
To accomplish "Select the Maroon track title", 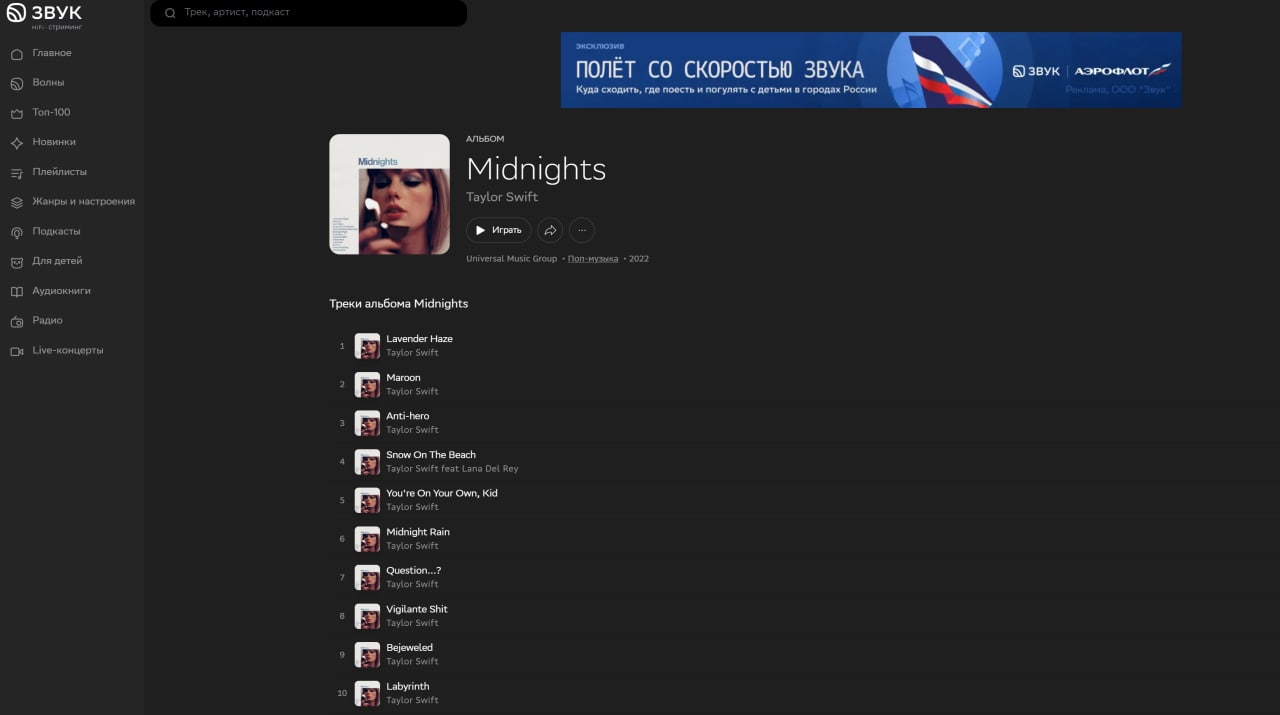I will [403, 378].
